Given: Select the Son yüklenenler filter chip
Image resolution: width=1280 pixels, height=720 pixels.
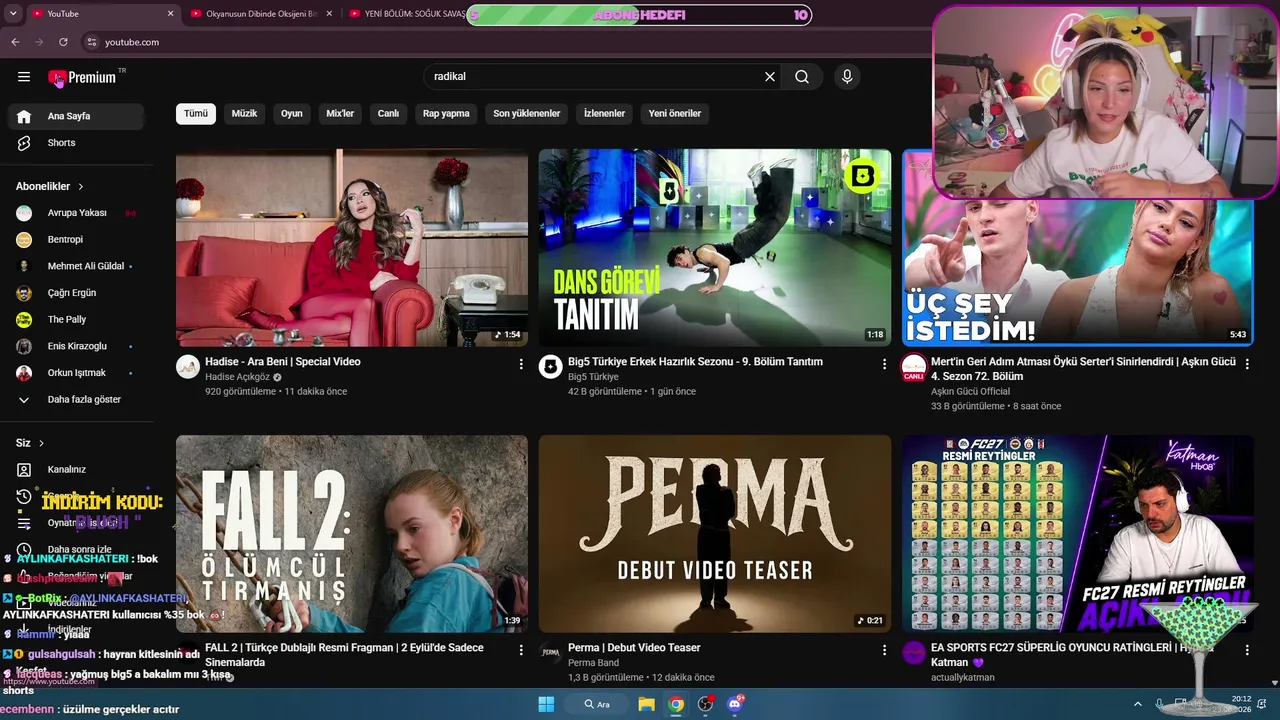Looking at the screenshot, I should click(527, 114).
